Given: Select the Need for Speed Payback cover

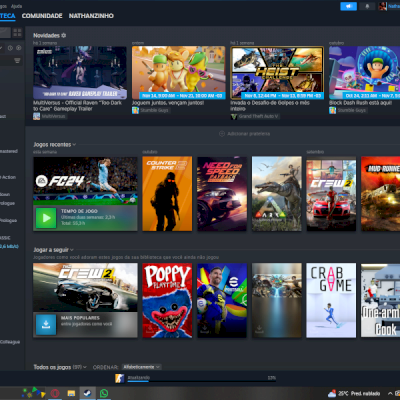Looking at the screenshot, I should click(x=222, y=194).
